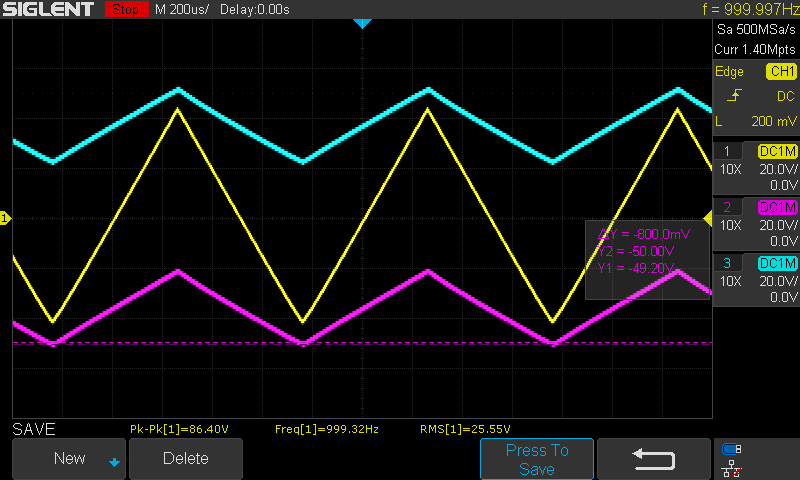Viewport: 800px width, 480px height.
Task: Select the channel 1 yellow DC1M badge
Action: click(x=777, y=151)
